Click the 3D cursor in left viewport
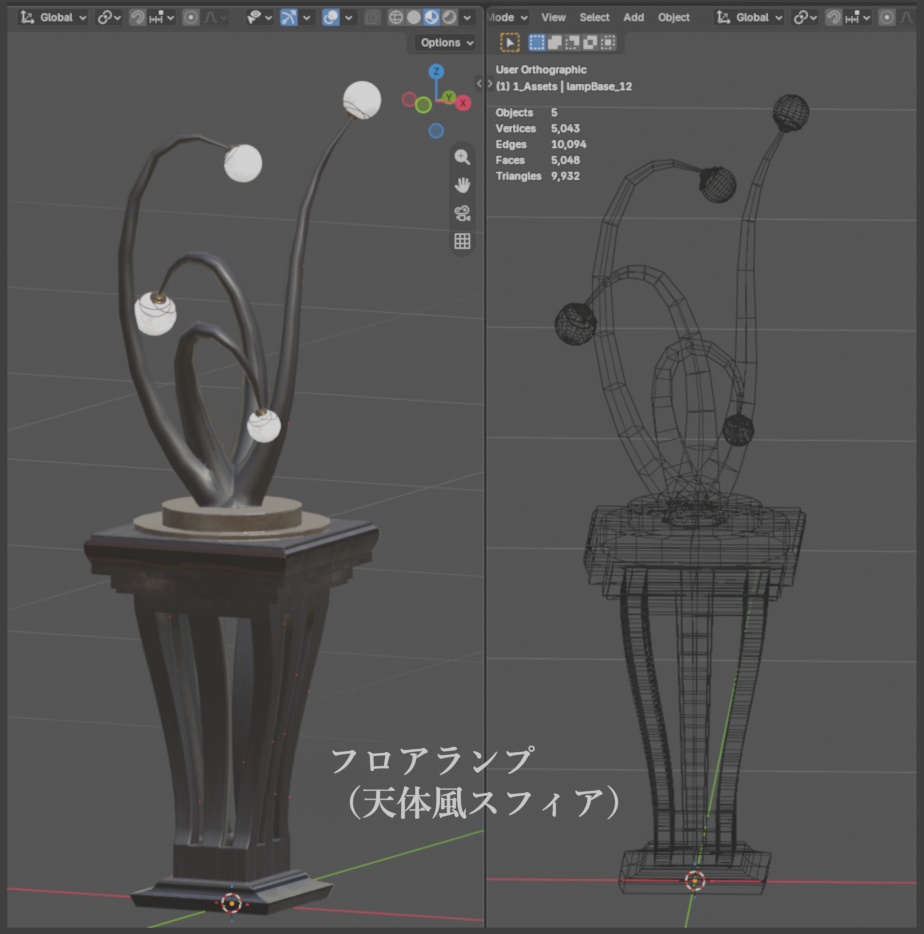The width and height of the screenshot is (924, 934). coord(232,903)
